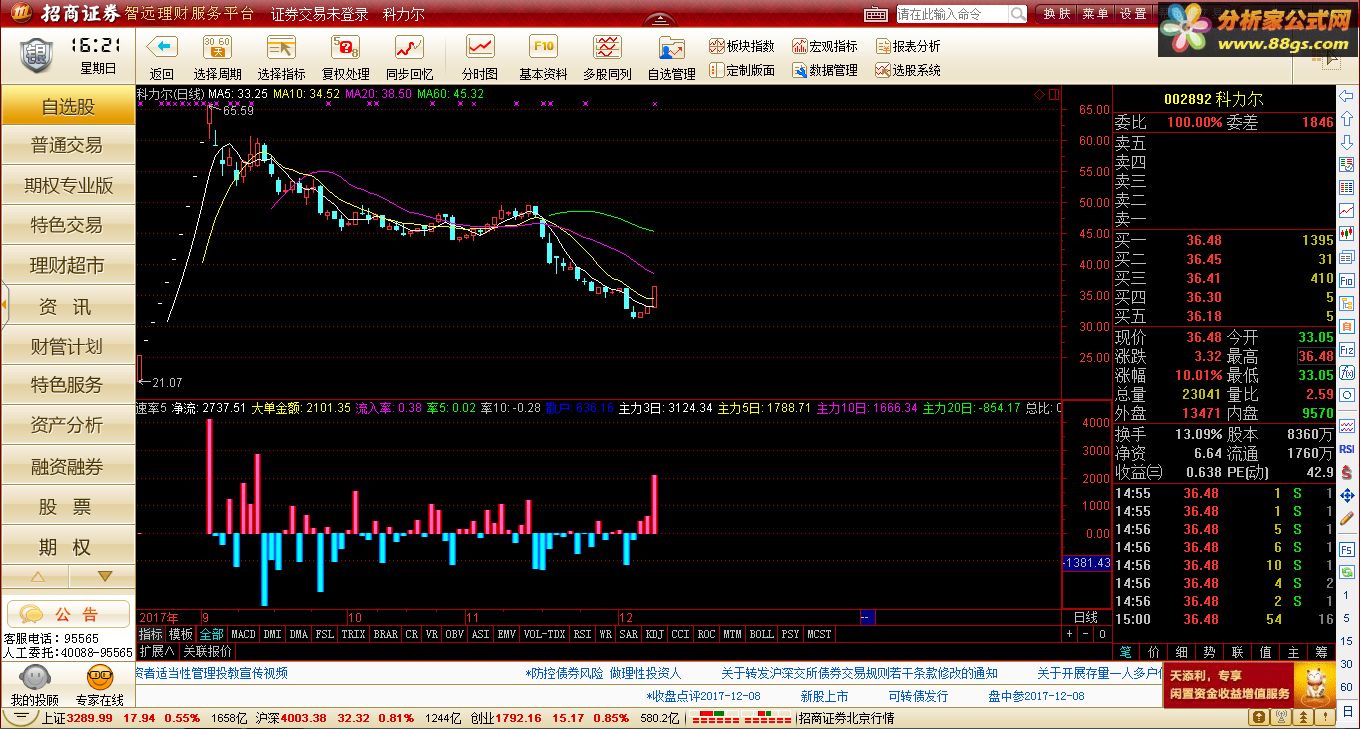Click the chart zoom-out minus button
This screenshot has height=729, width=1360.
pos(1086,634)
